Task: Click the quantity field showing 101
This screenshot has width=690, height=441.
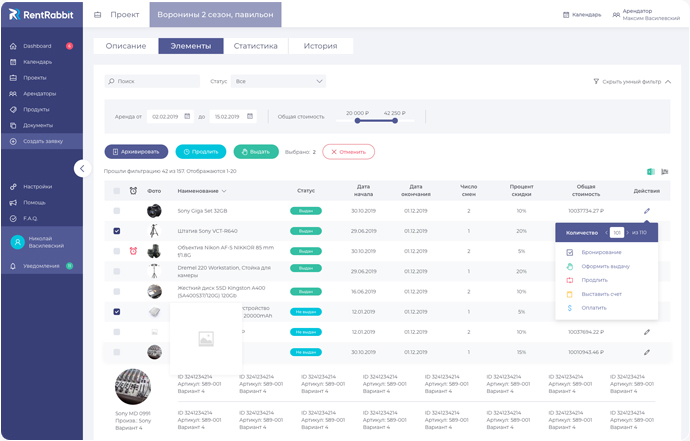Action: click(617, 232)
